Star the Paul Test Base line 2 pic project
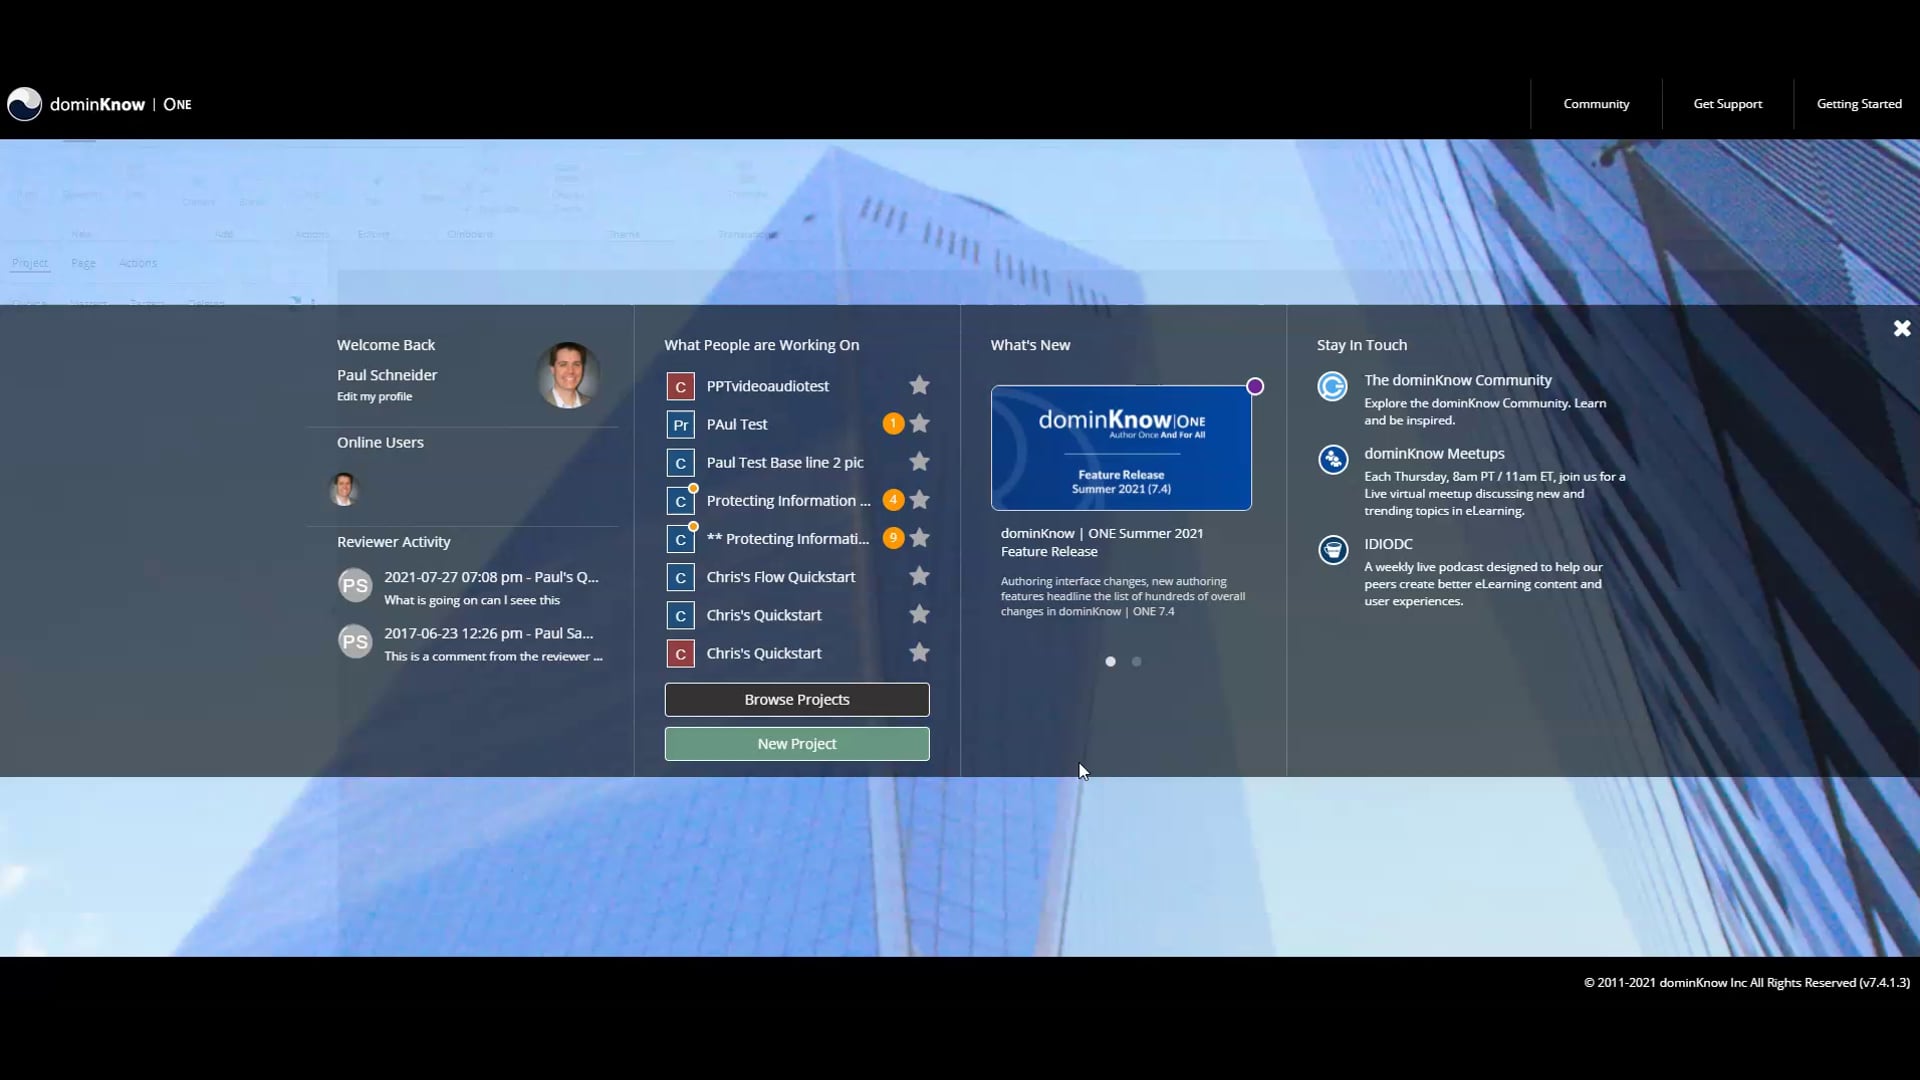 point(919,461)
